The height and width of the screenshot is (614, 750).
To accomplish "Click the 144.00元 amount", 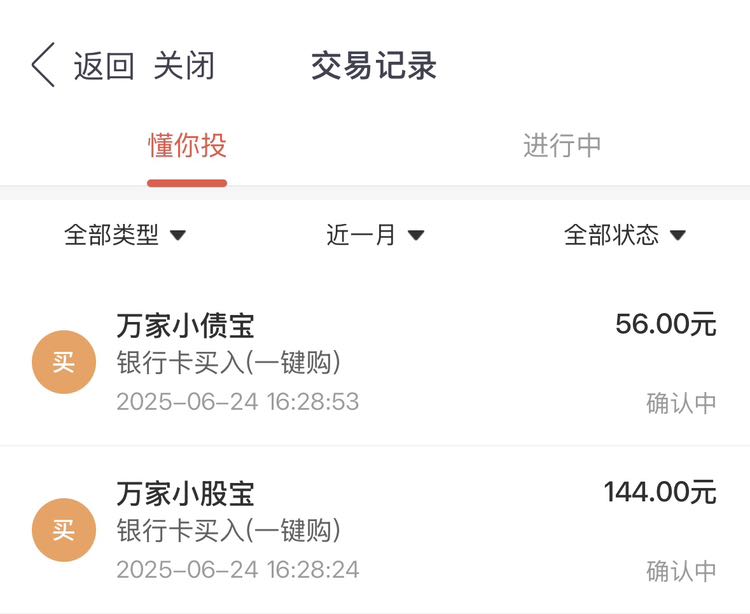I will 660,492.
